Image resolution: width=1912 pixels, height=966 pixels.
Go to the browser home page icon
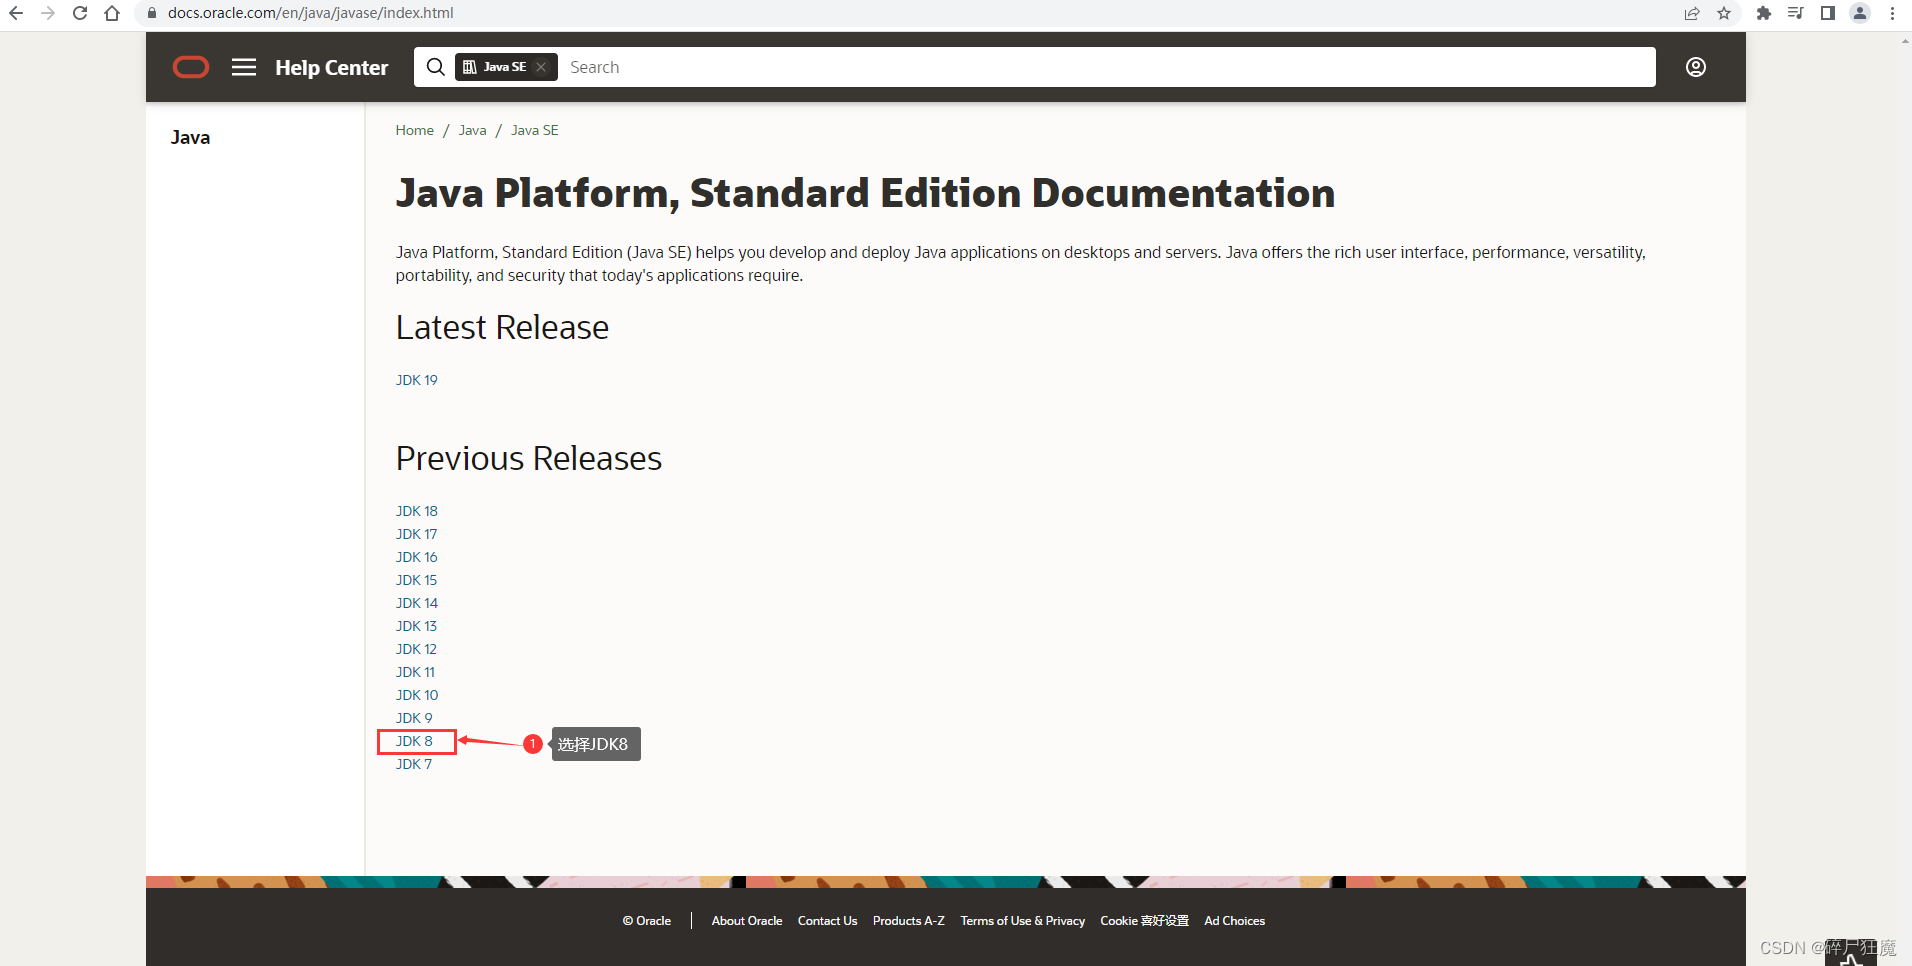tap(112, 13)
